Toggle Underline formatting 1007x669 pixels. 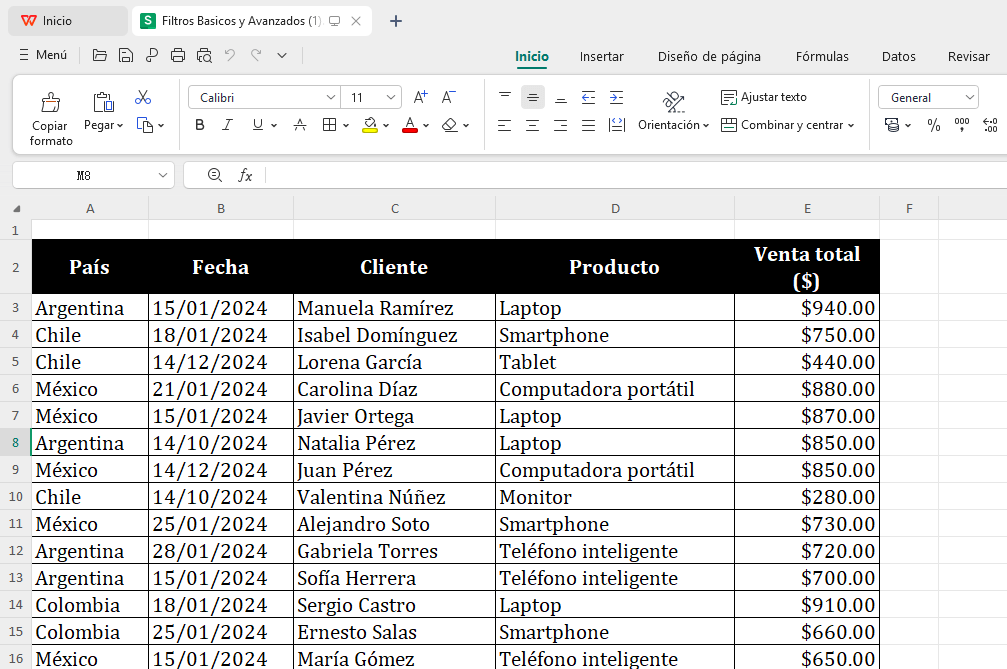coord(258,125)
